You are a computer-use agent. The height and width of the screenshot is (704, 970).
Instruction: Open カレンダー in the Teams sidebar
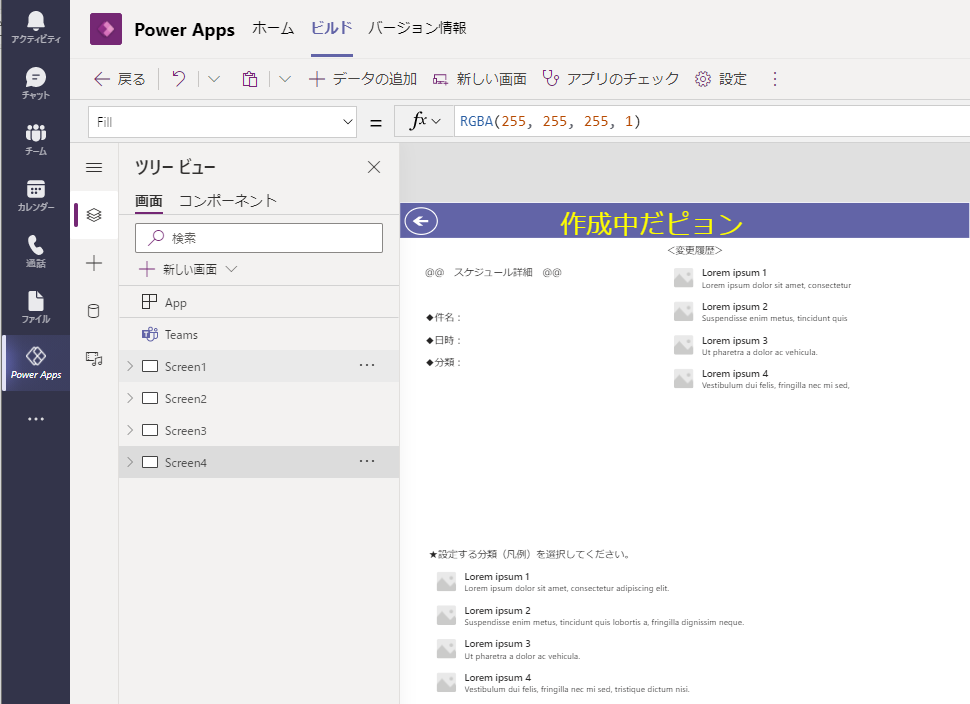(35, 197)
